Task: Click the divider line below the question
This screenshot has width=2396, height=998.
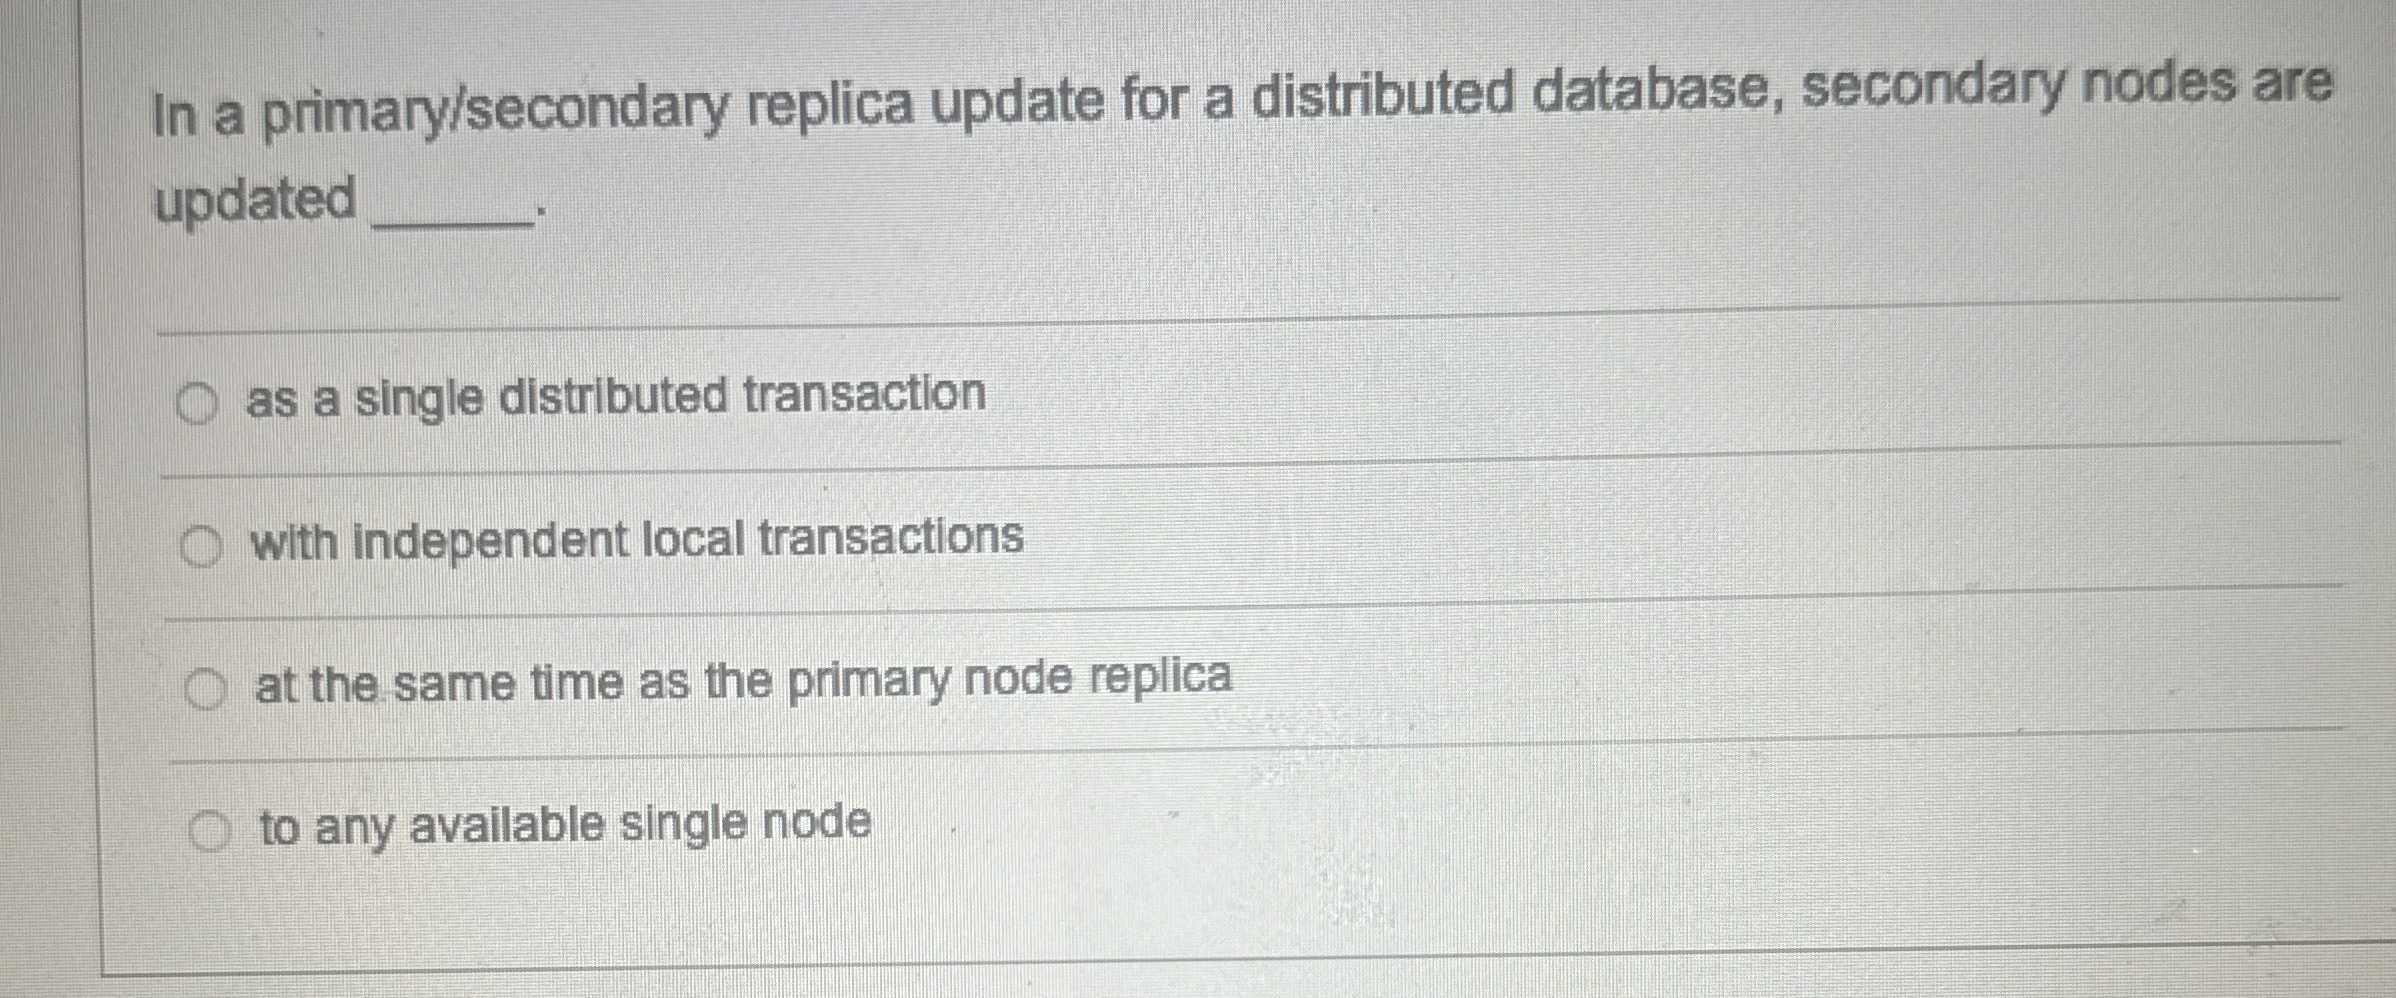Action: tap(1200, 320)
